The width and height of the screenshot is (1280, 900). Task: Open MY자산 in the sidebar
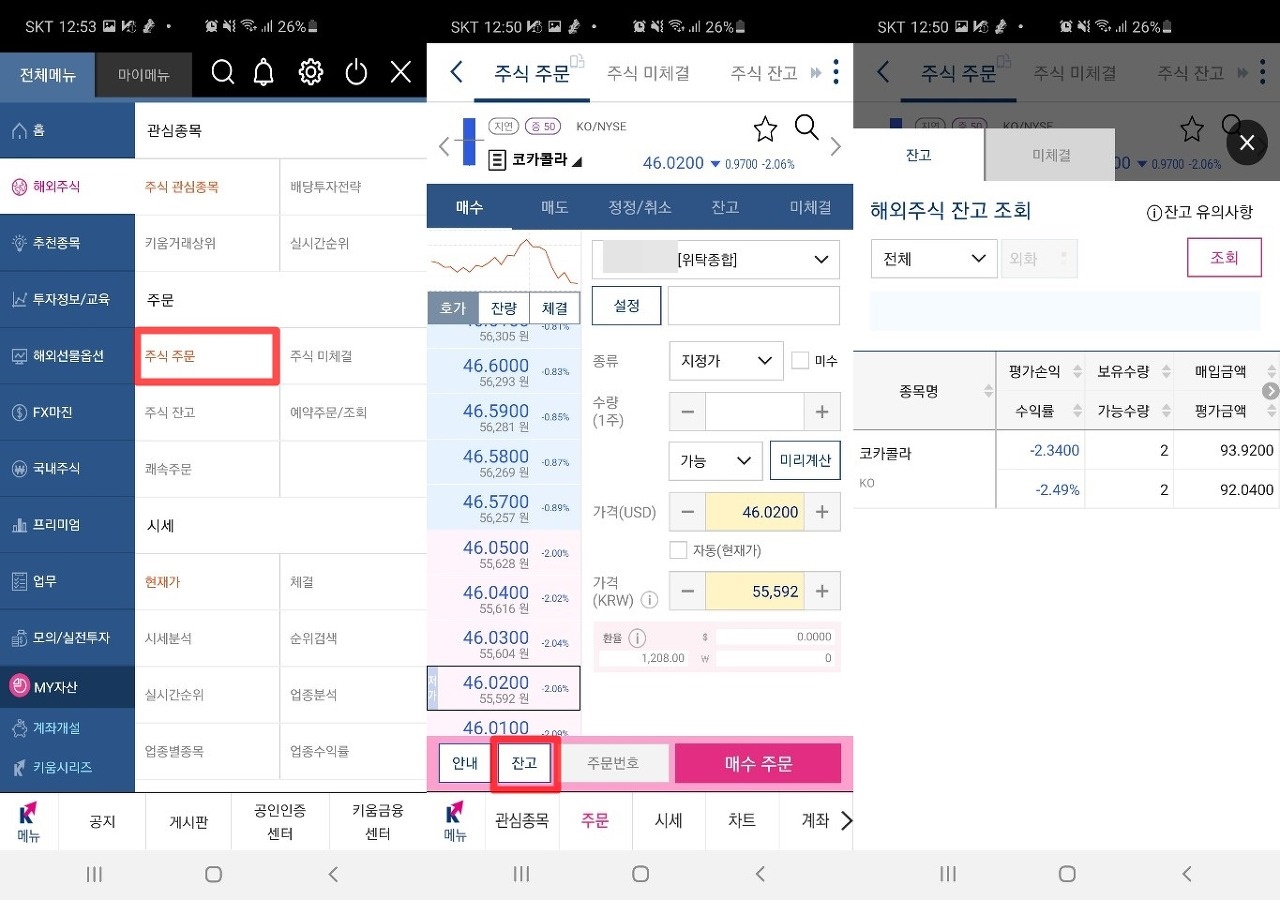pyautogui.click(x=67, y=687)
